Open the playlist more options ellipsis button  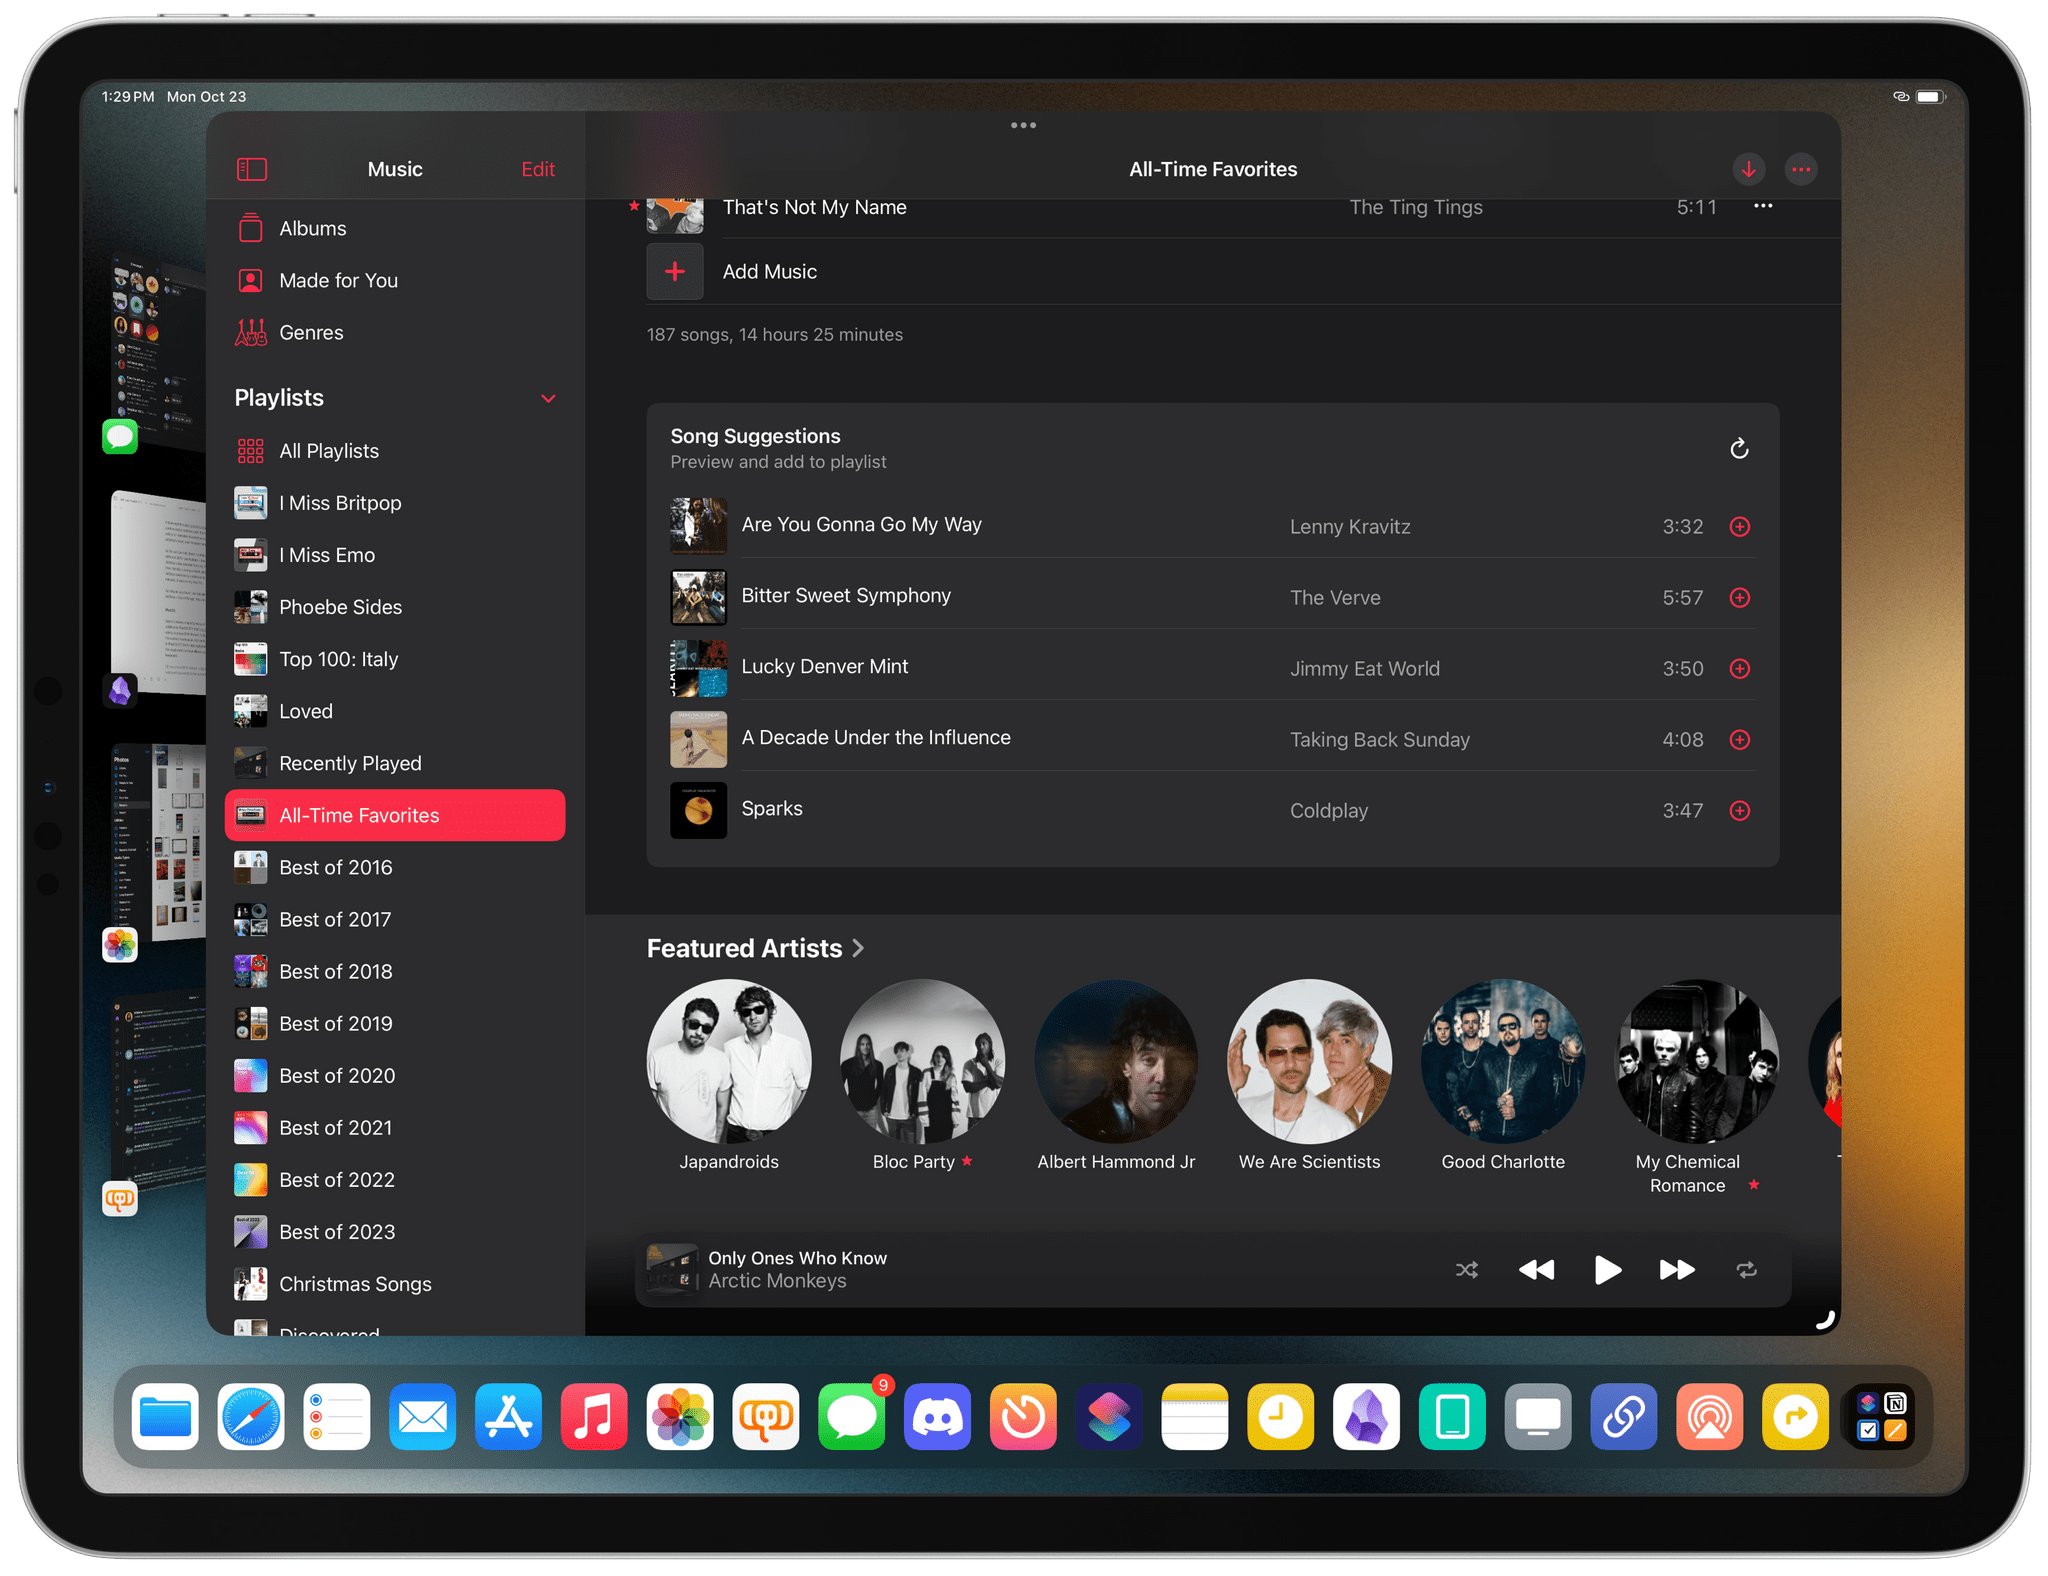1801,169
